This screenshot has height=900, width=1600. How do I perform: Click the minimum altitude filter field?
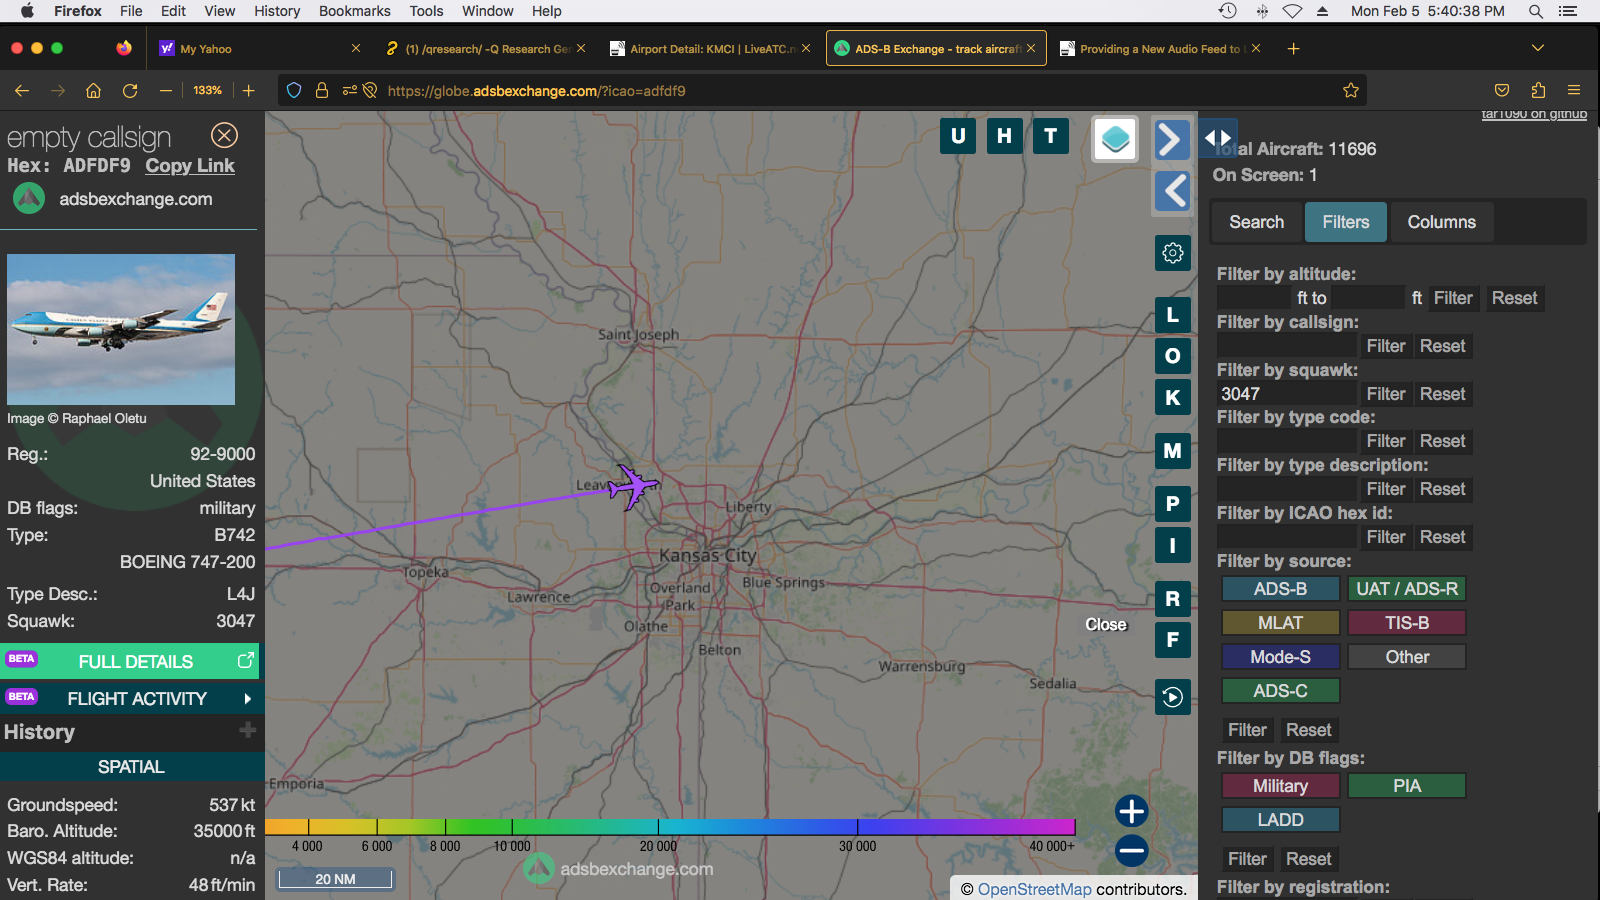(x=1255, y=298)
